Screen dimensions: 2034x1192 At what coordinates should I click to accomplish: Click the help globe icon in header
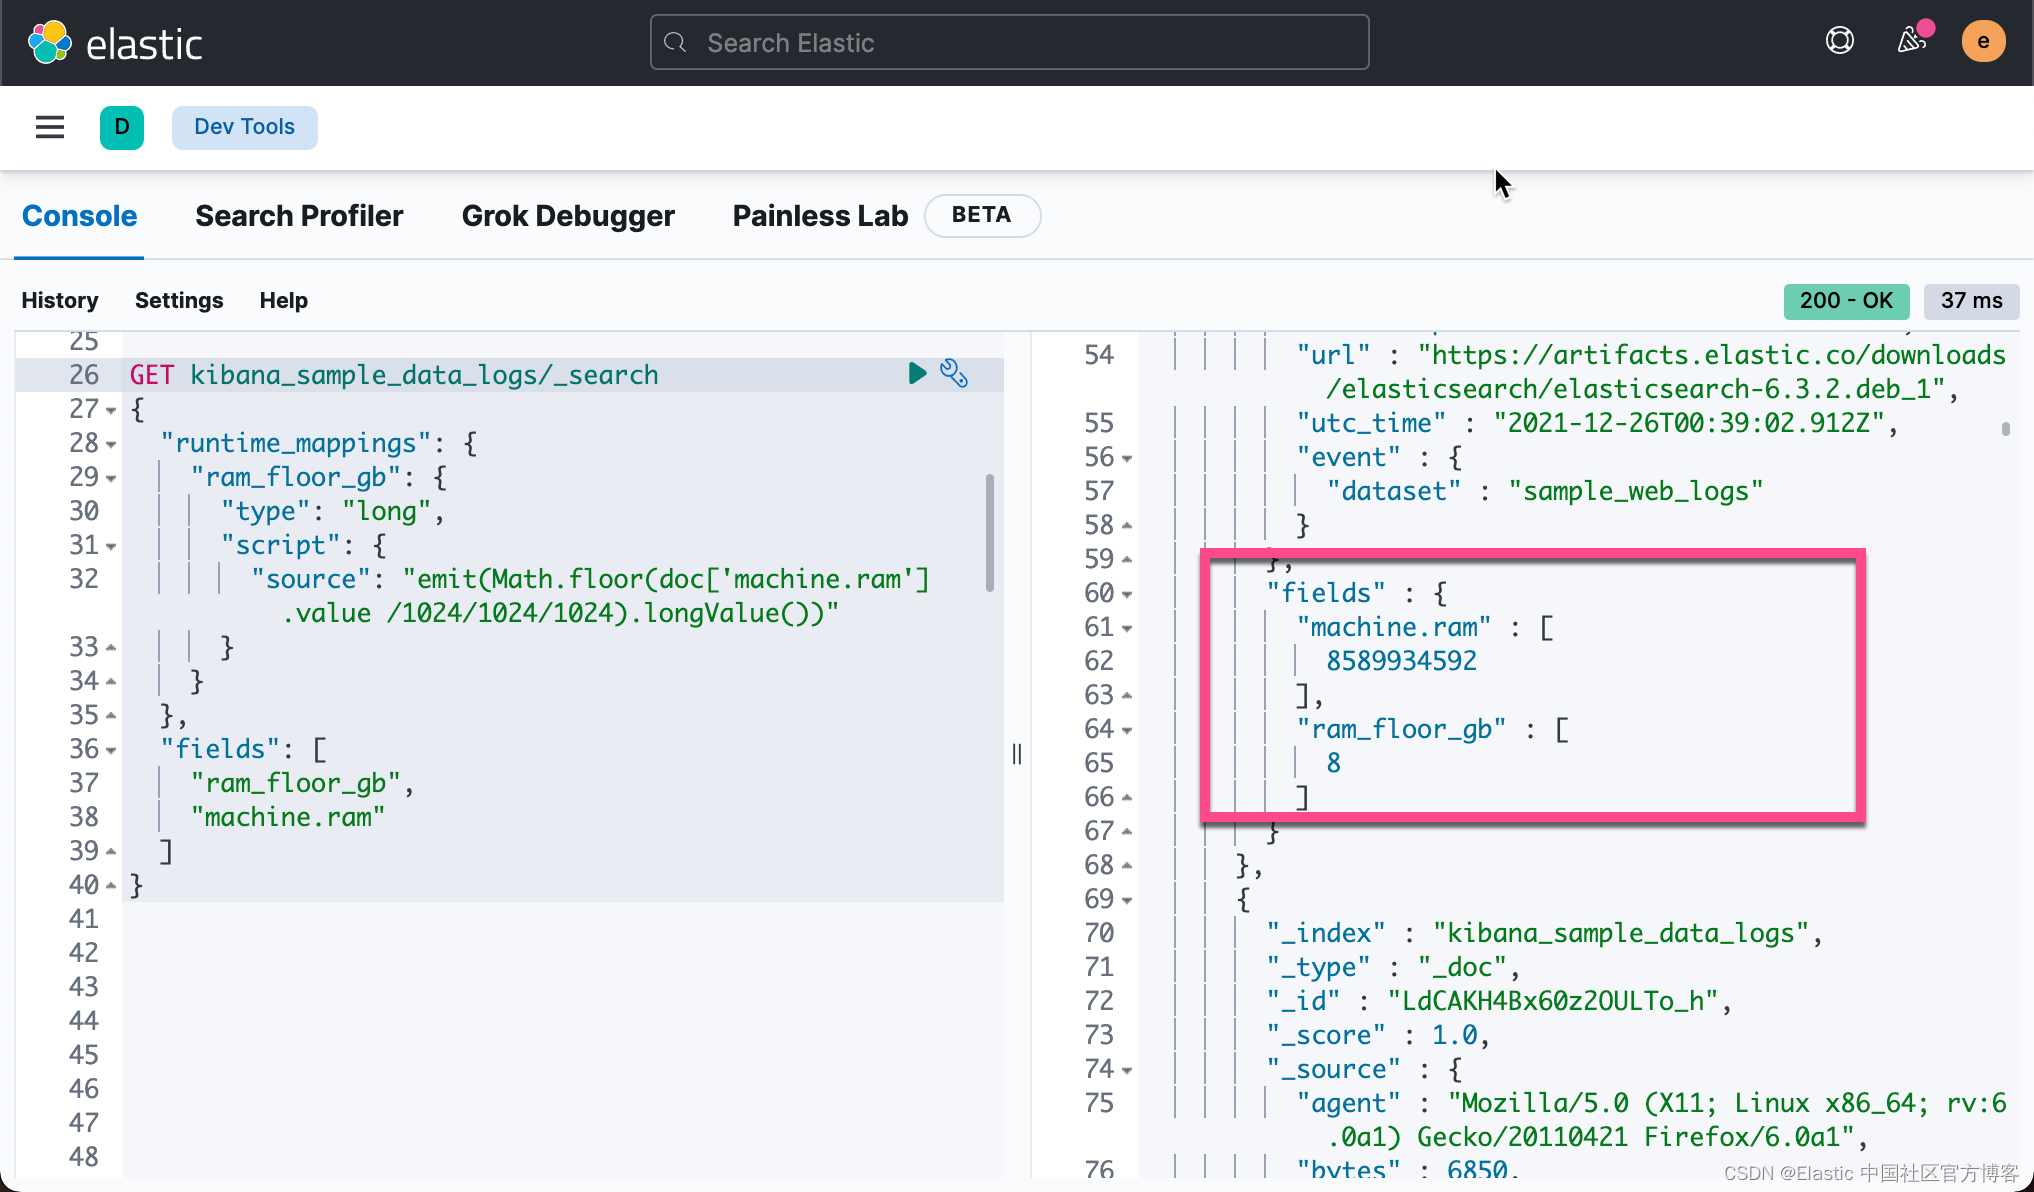coord(1839,40)
